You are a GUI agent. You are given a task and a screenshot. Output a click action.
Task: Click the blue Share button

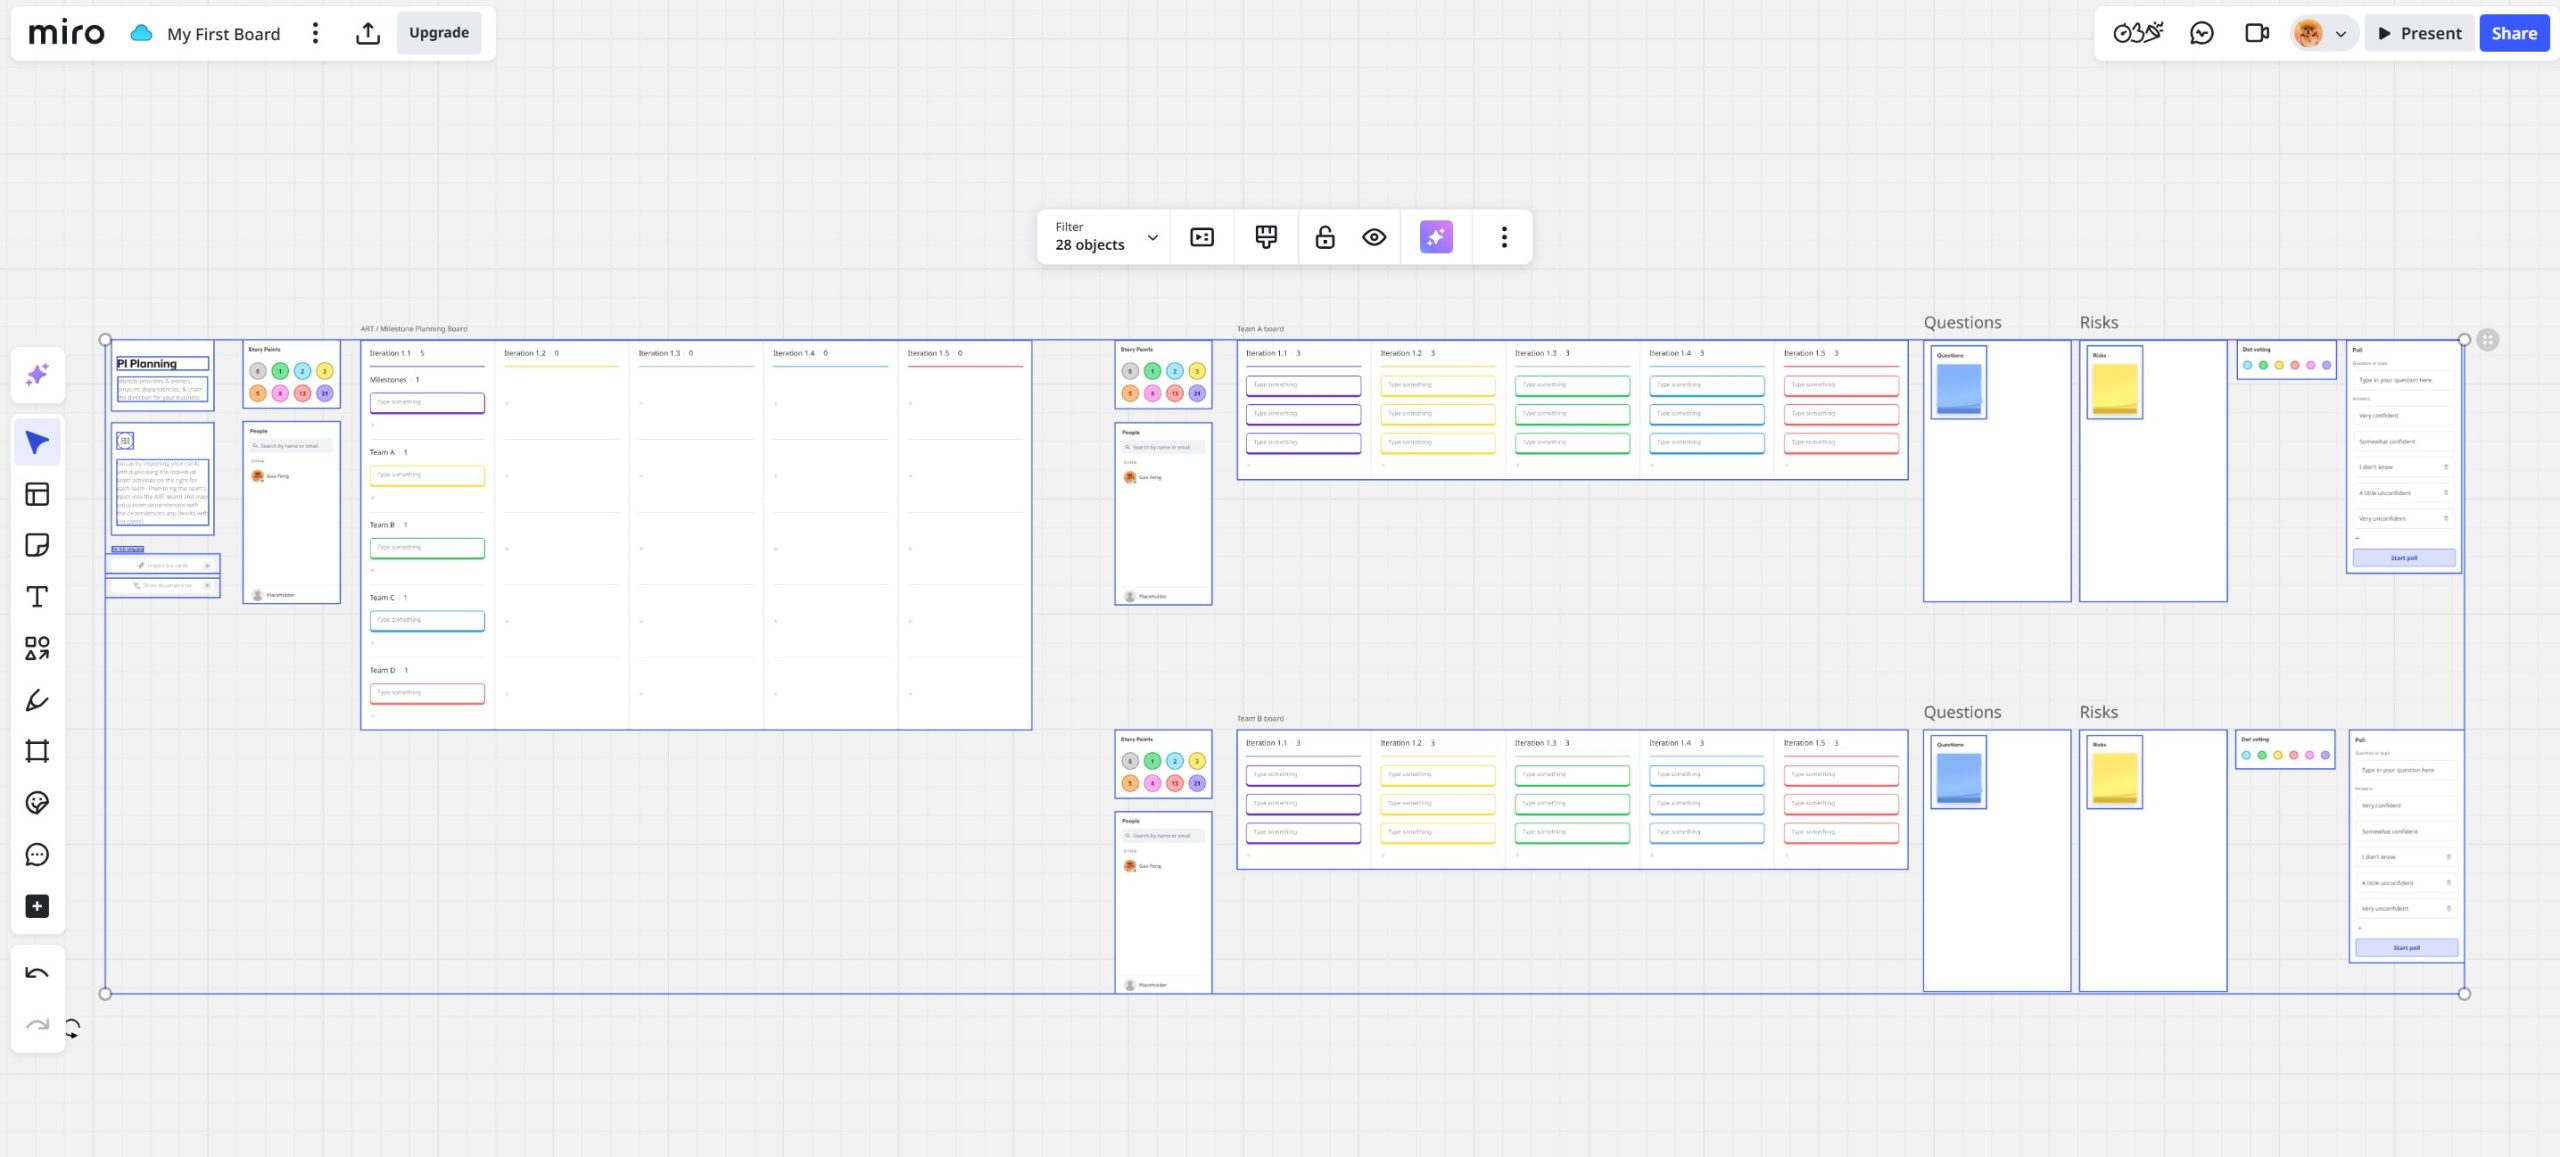click(x=2513, y=33)
